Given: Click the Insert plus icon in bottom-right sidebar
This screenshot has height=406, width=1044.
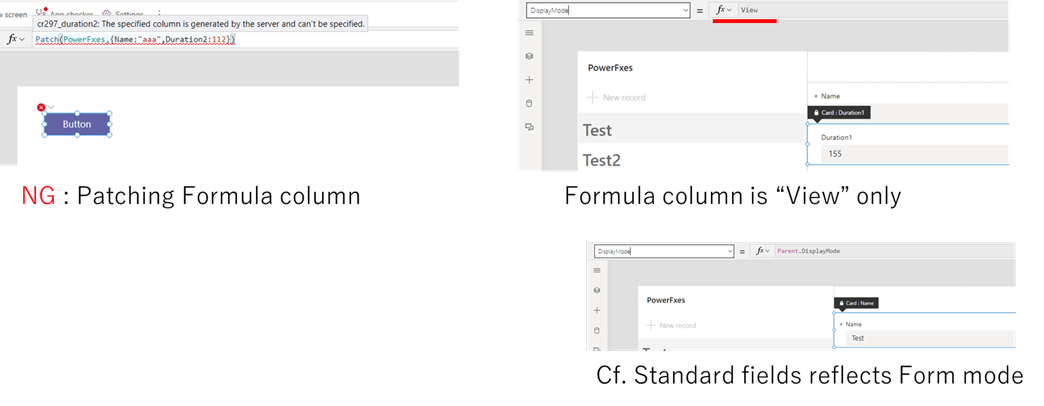Looking at the screenshot, I should (x=597, y=310).
